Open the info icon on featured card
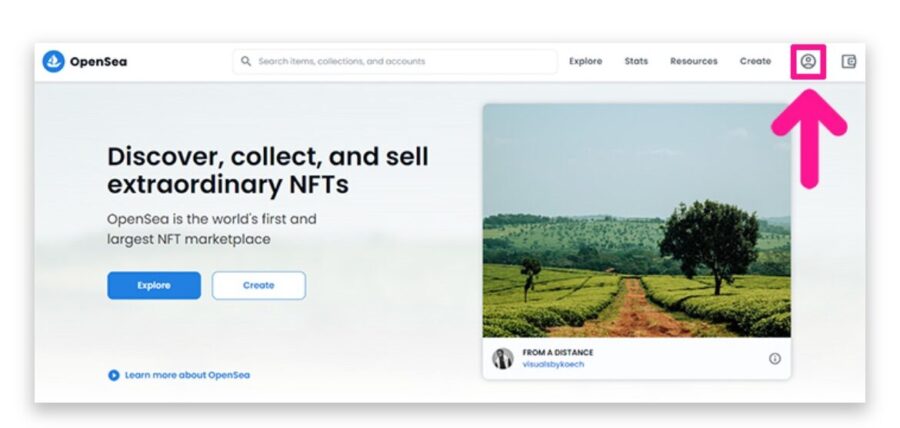The height and width of the screenshot is (428, 900). pos(774,359)
